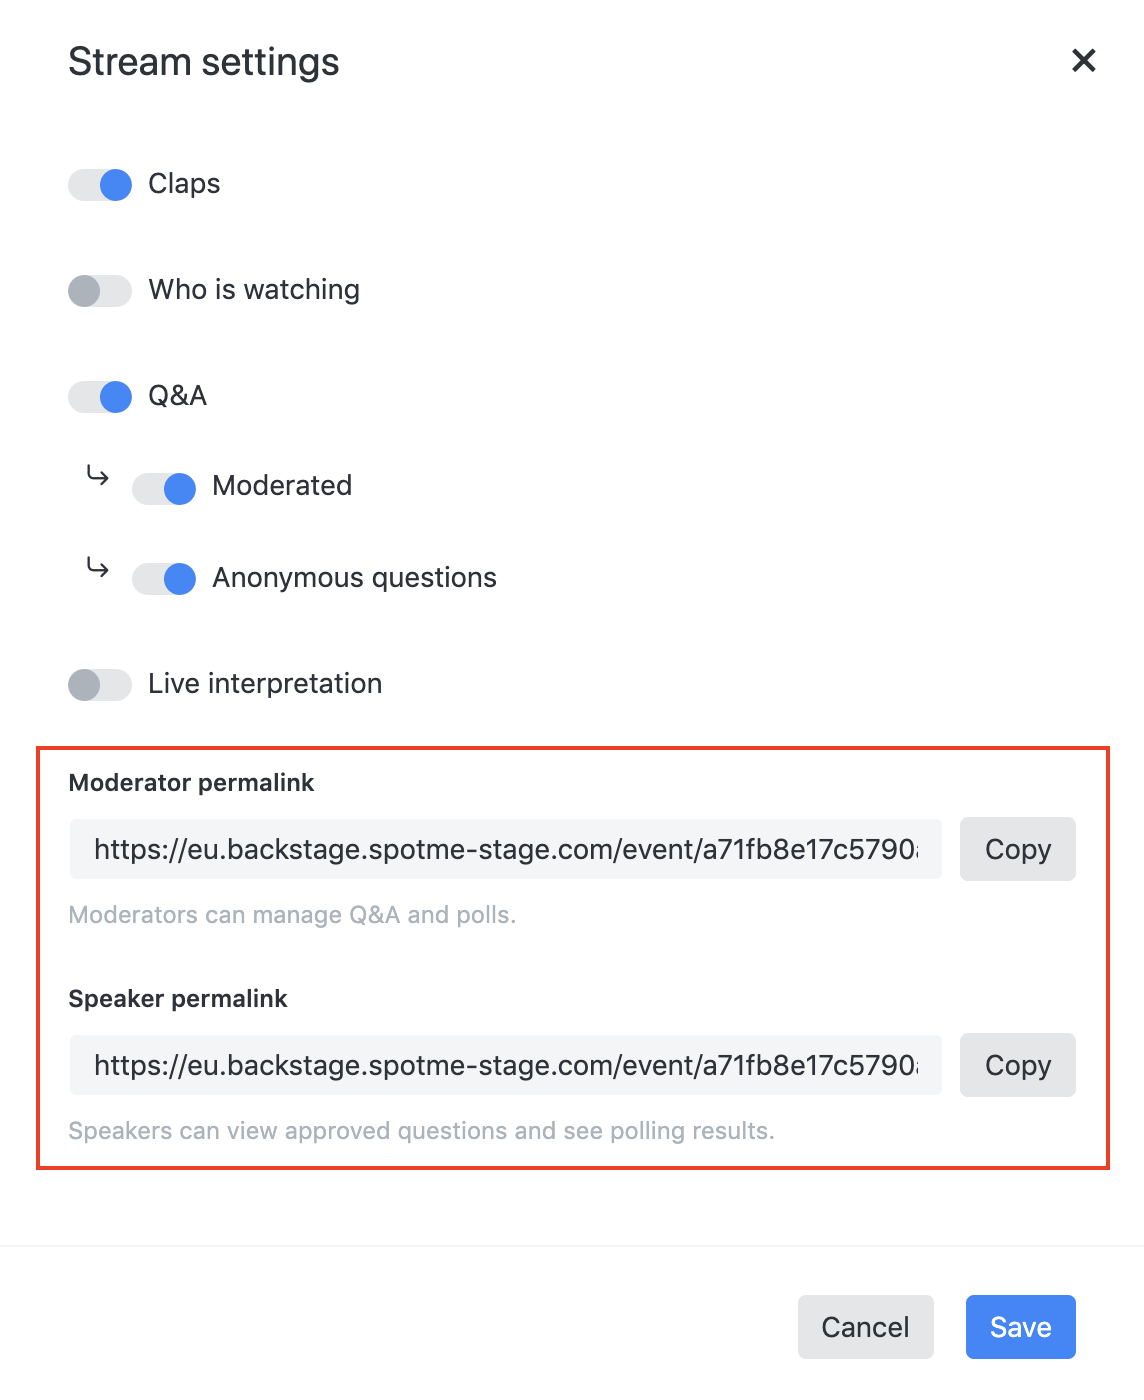Save the stream settings
The image size is (1144, 1400).
1020,1327
